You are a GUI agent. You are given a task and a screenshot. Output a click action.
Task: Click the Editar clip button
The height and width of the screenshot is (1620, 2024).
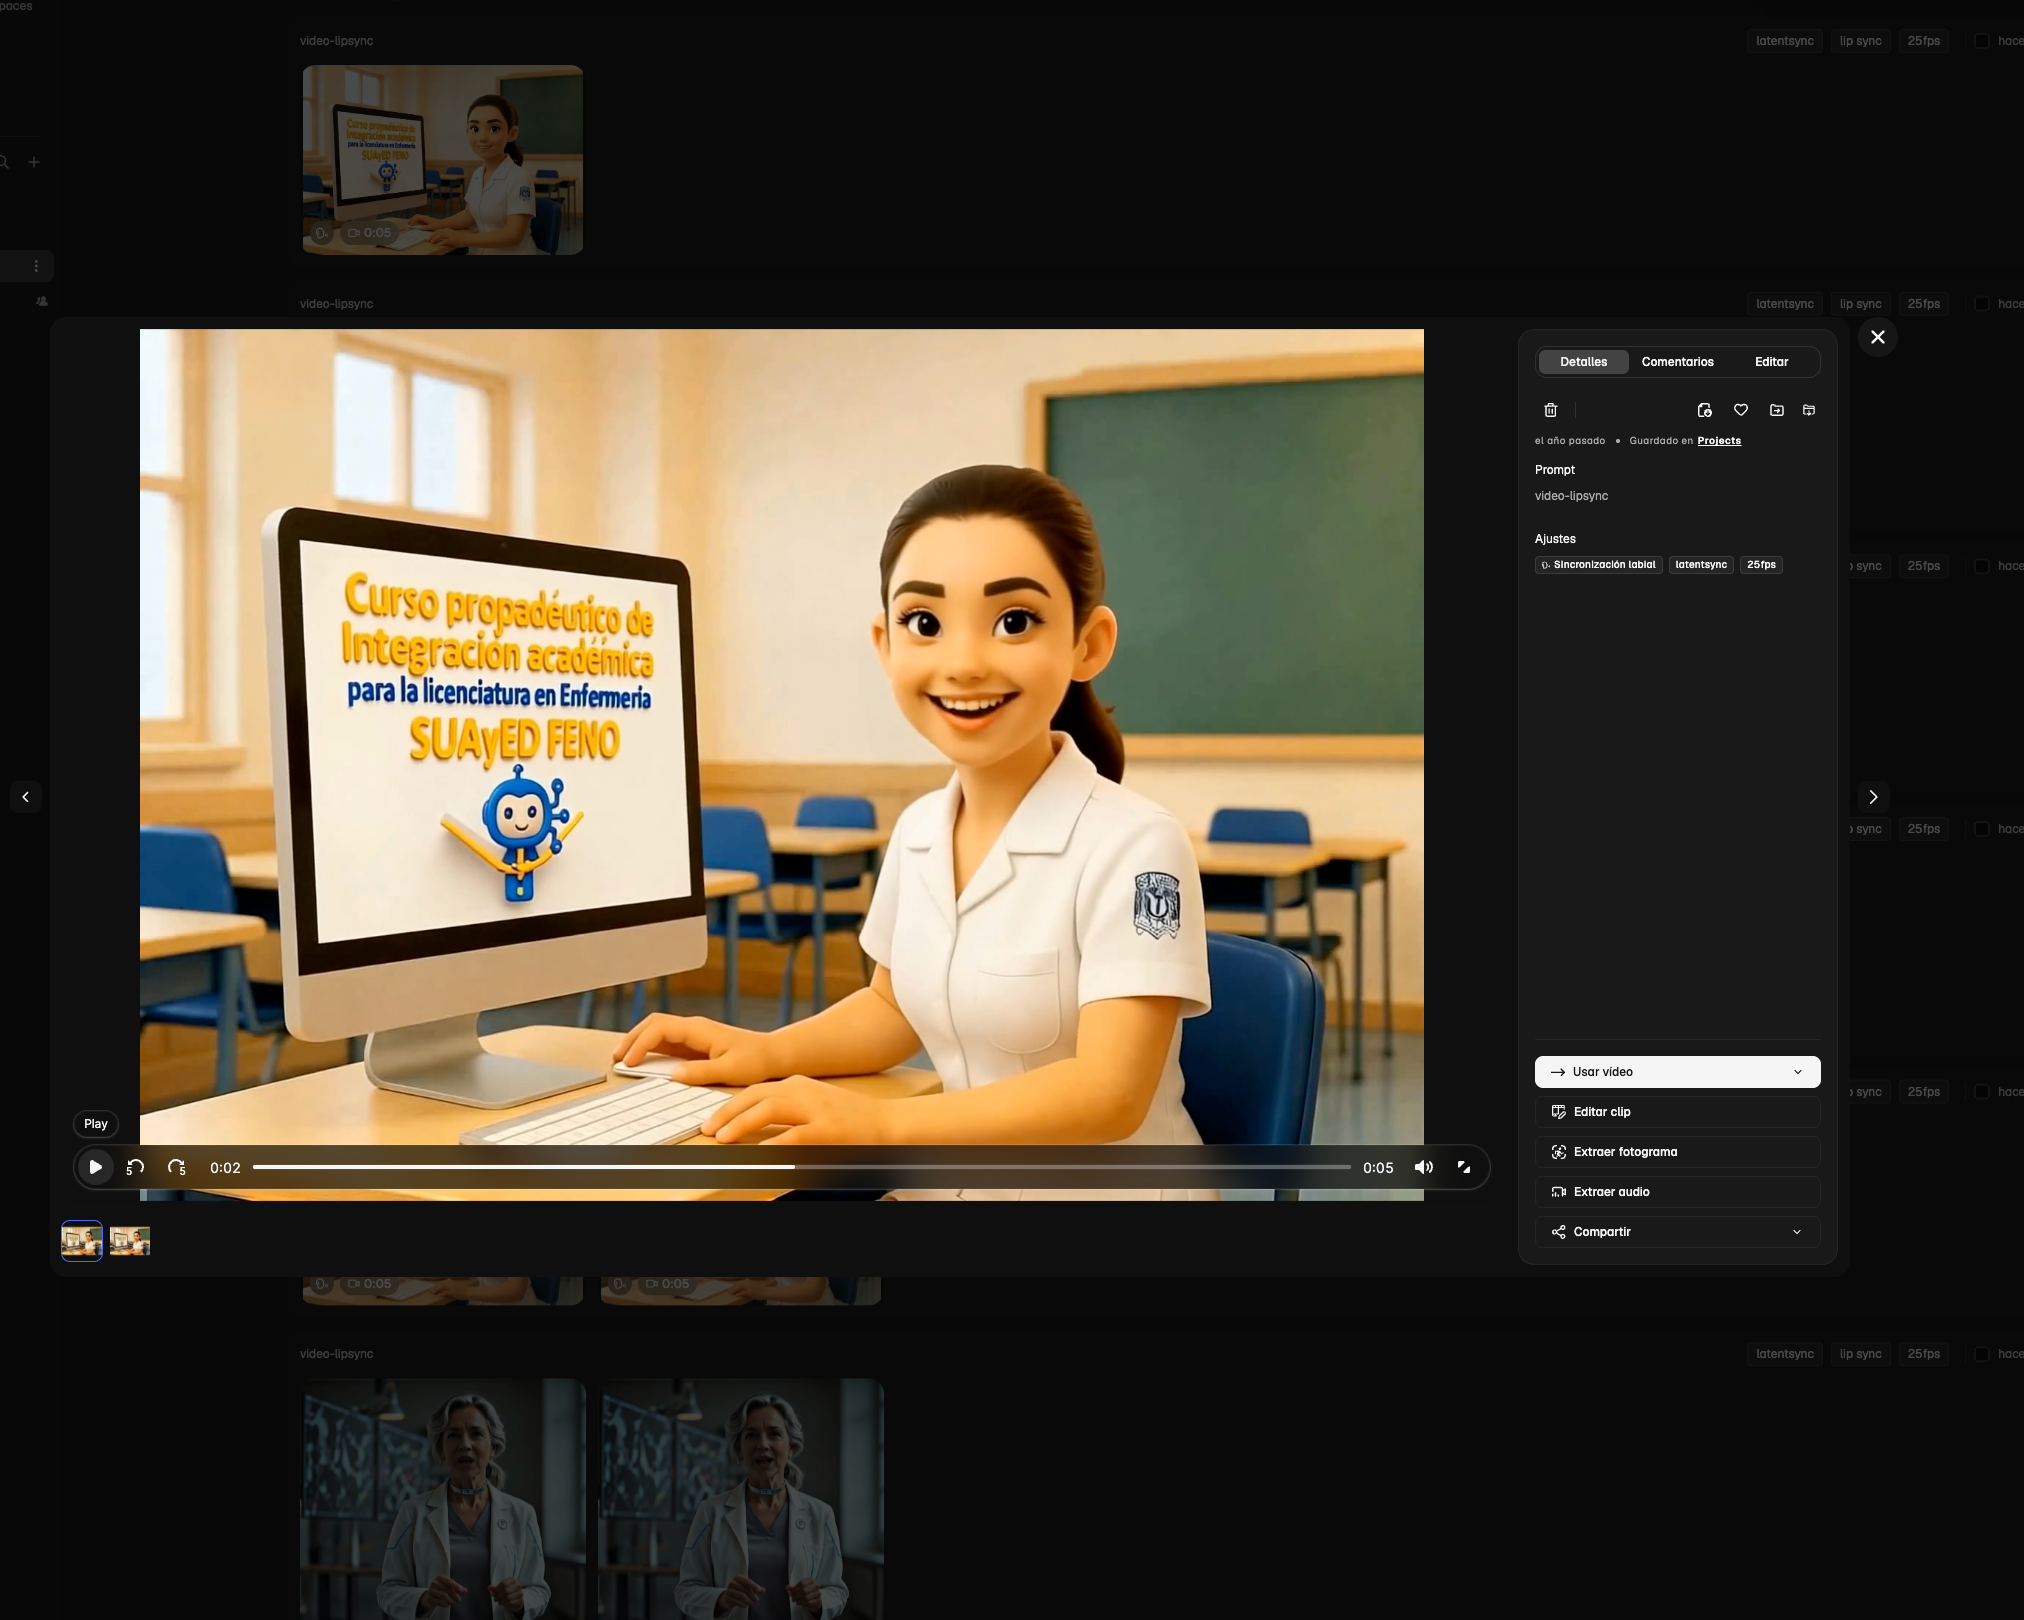point(1678,1112)
